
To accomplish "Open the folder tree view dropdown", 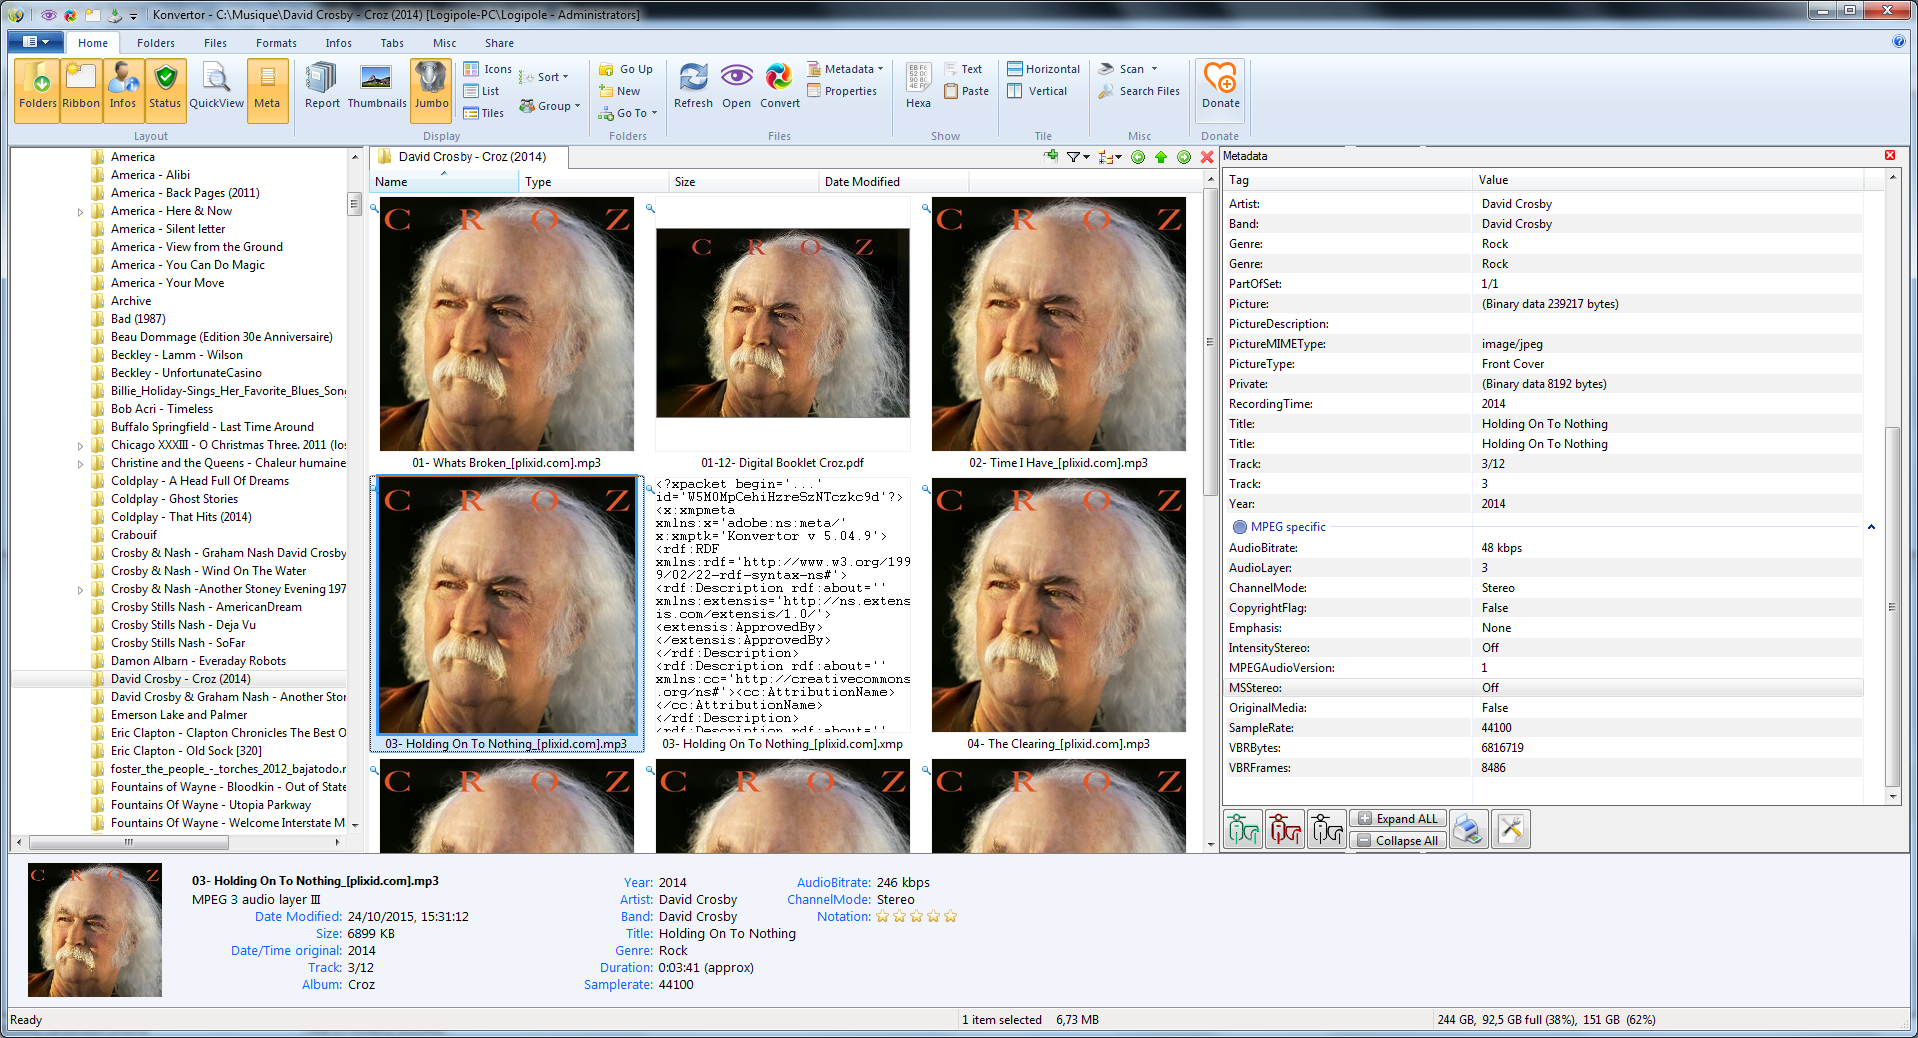I will tap(1110, 157).
